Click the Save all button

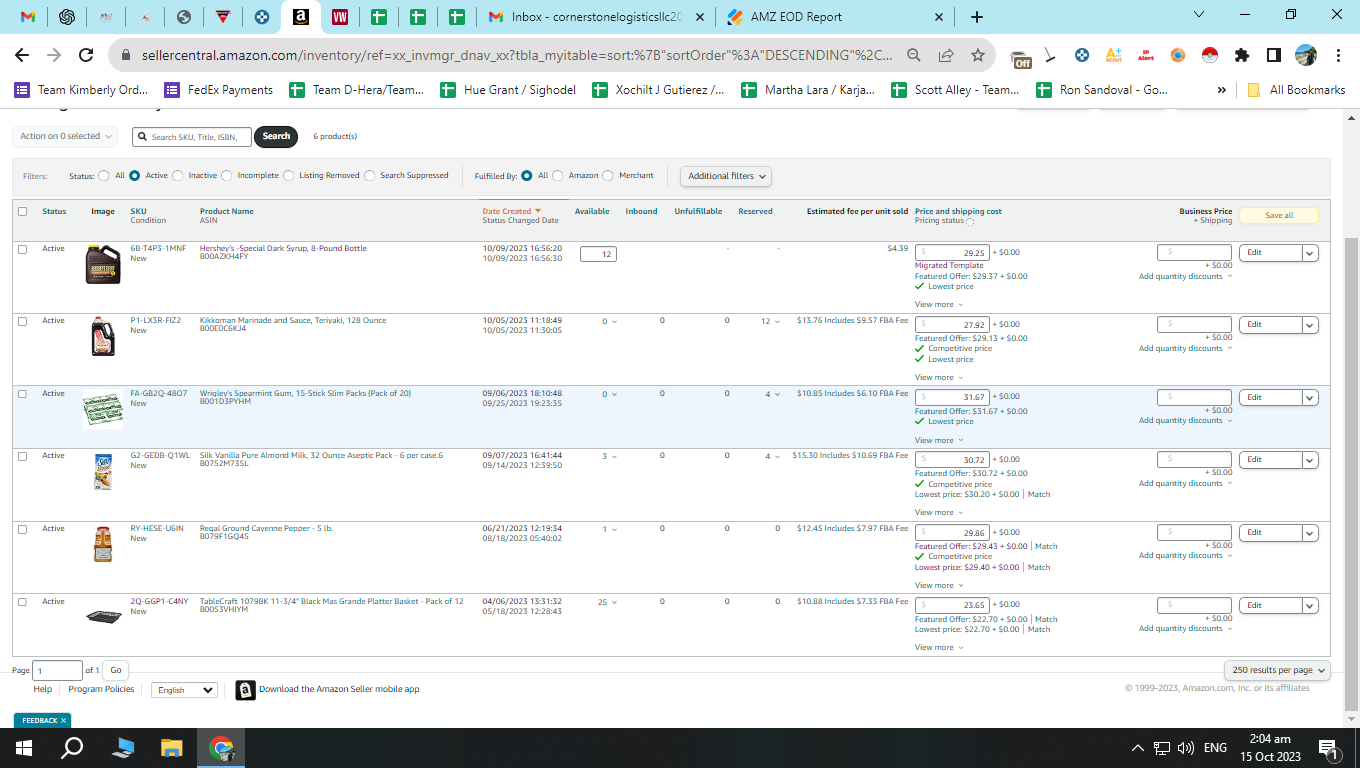coord(1279,215)
